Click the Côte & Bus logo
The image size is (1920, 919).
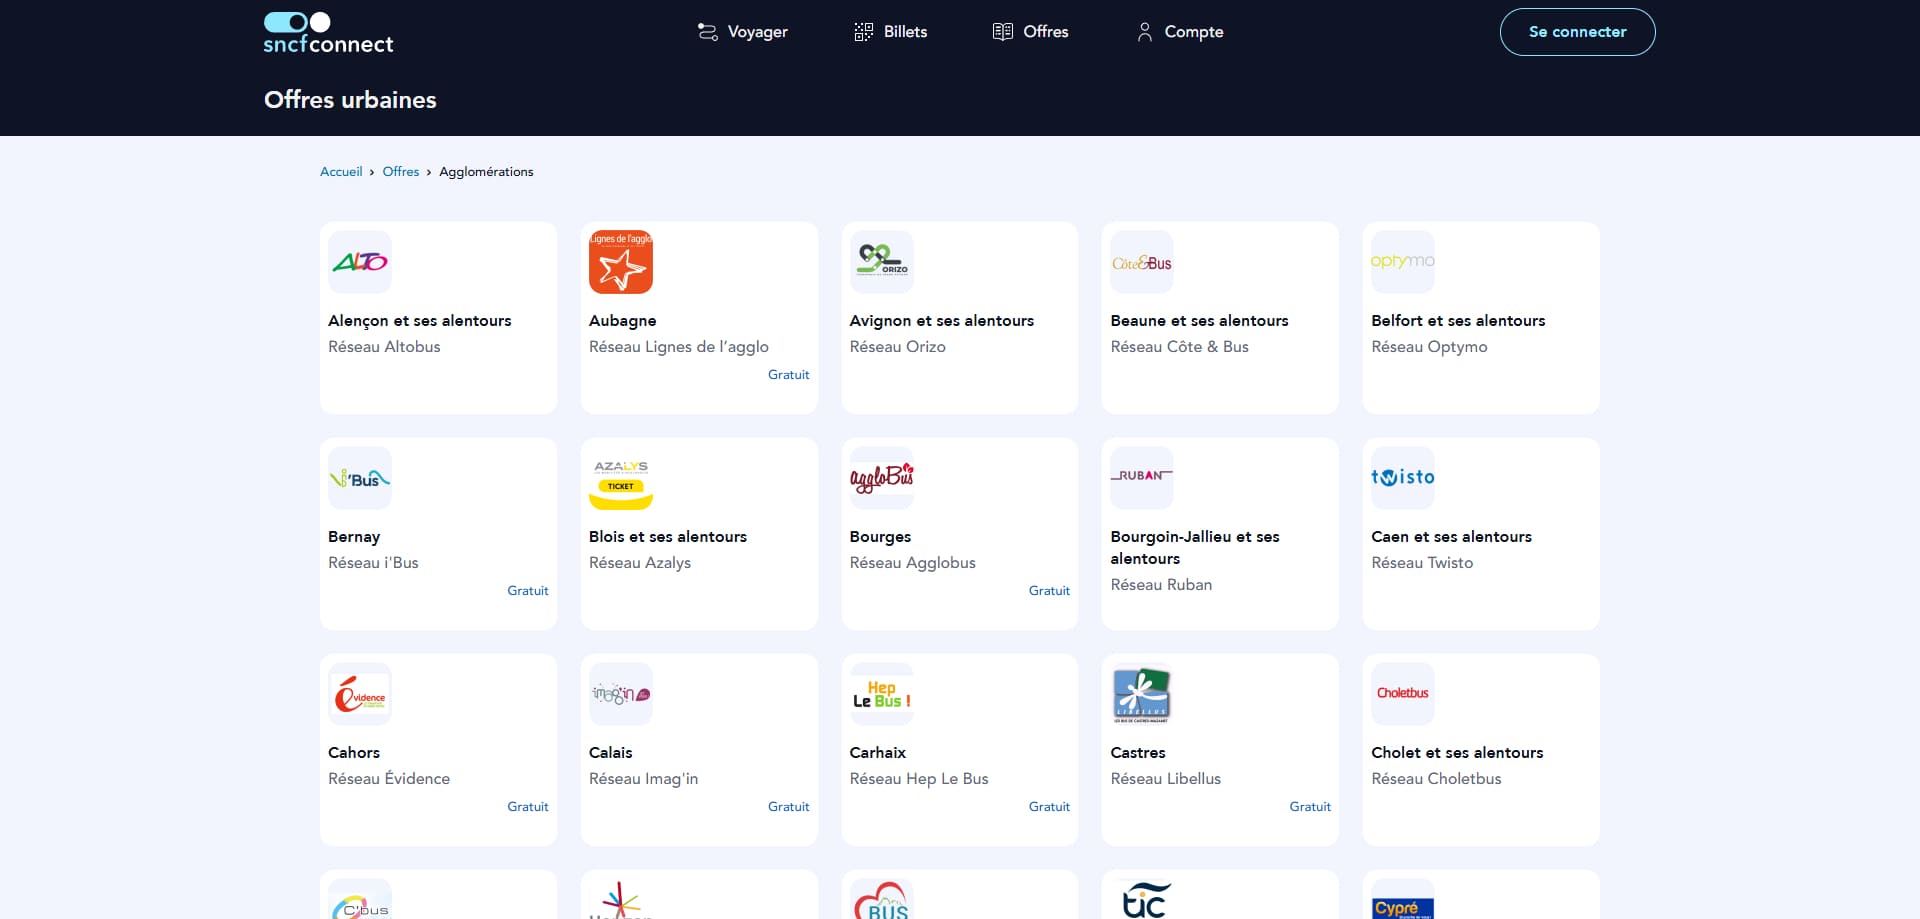(1142, 262)
